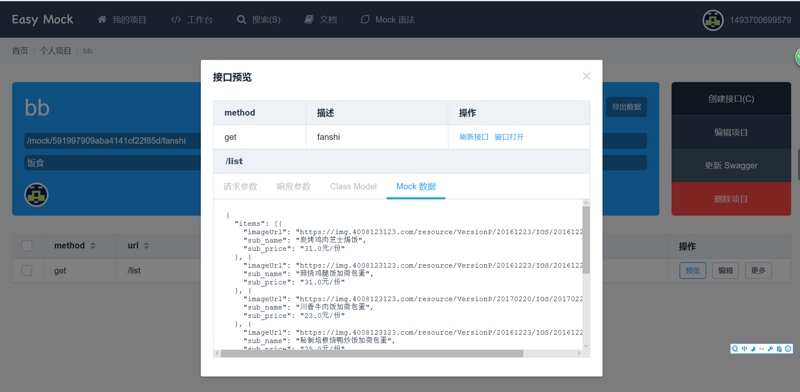Open 搜索(S) in the navigation bar
800x392 pixels.
[259, 20]
